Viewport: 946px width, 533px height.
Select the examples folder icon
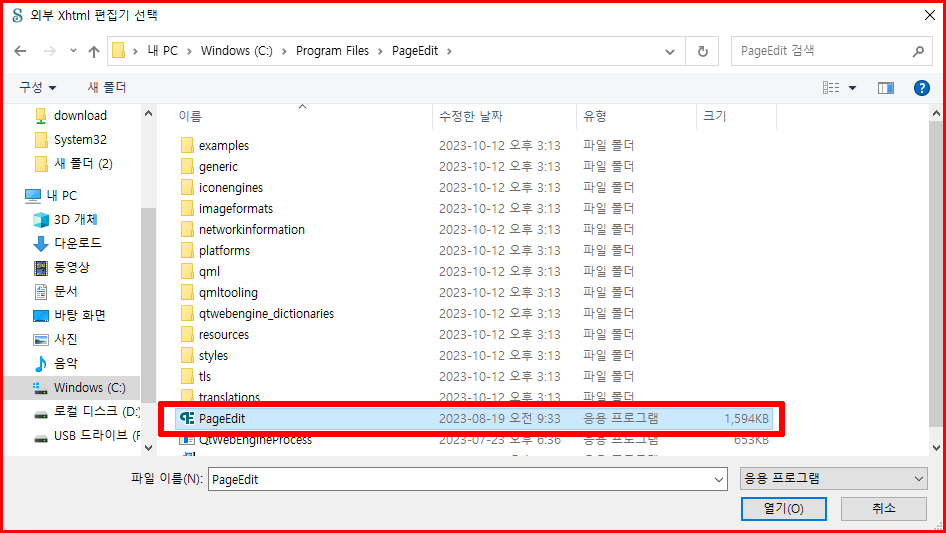point(187,145)
